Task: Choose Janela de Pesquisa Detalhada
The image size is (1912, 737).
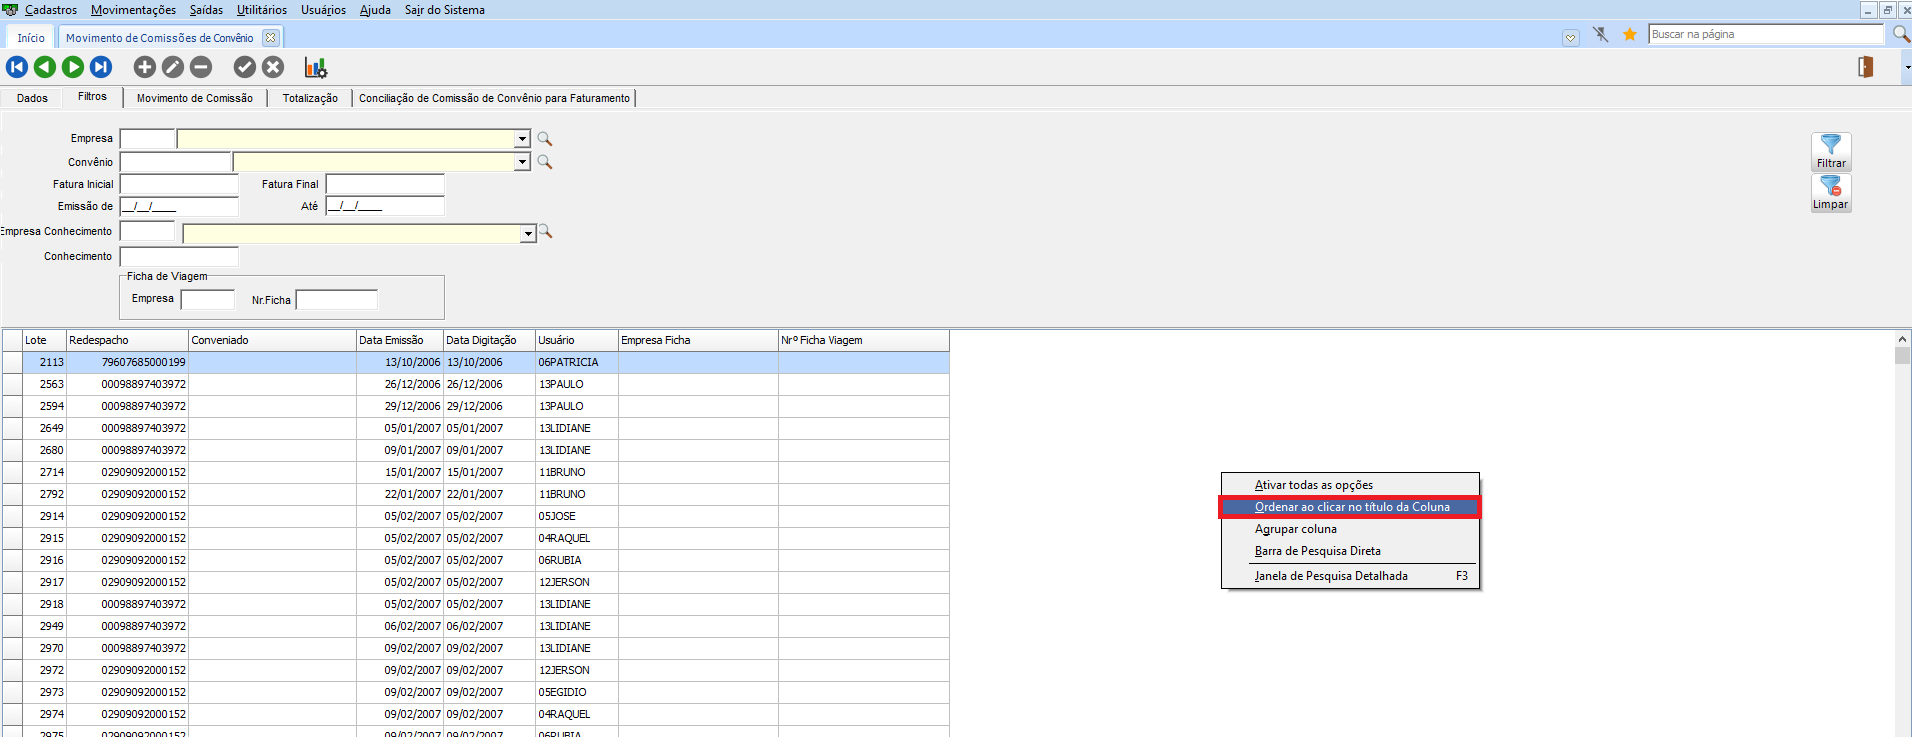Action: coord(1350,576)
